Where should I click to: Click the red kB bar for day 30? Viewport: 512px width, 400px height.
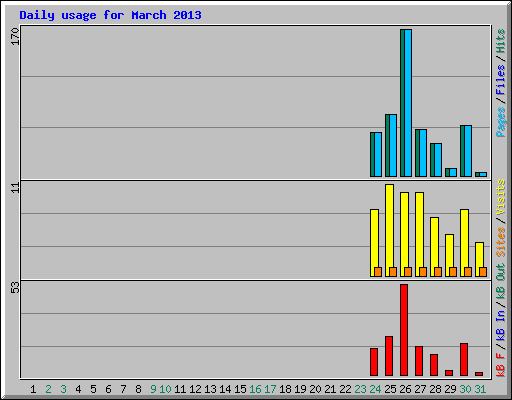464,360
